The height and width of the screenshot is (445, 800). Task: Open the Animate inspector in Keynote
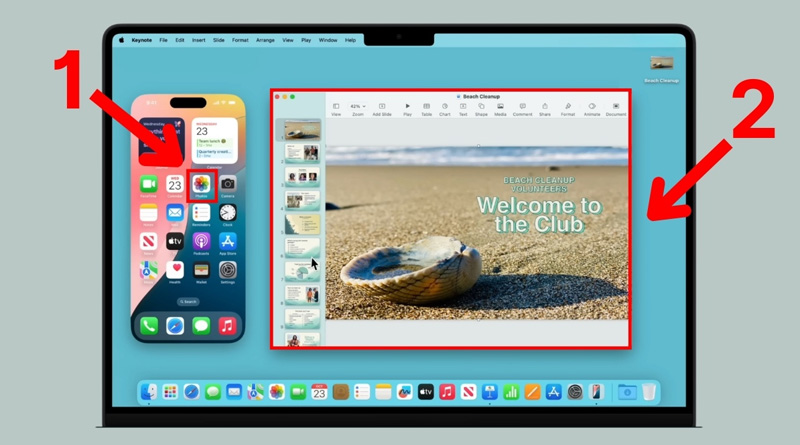point(592,109)
